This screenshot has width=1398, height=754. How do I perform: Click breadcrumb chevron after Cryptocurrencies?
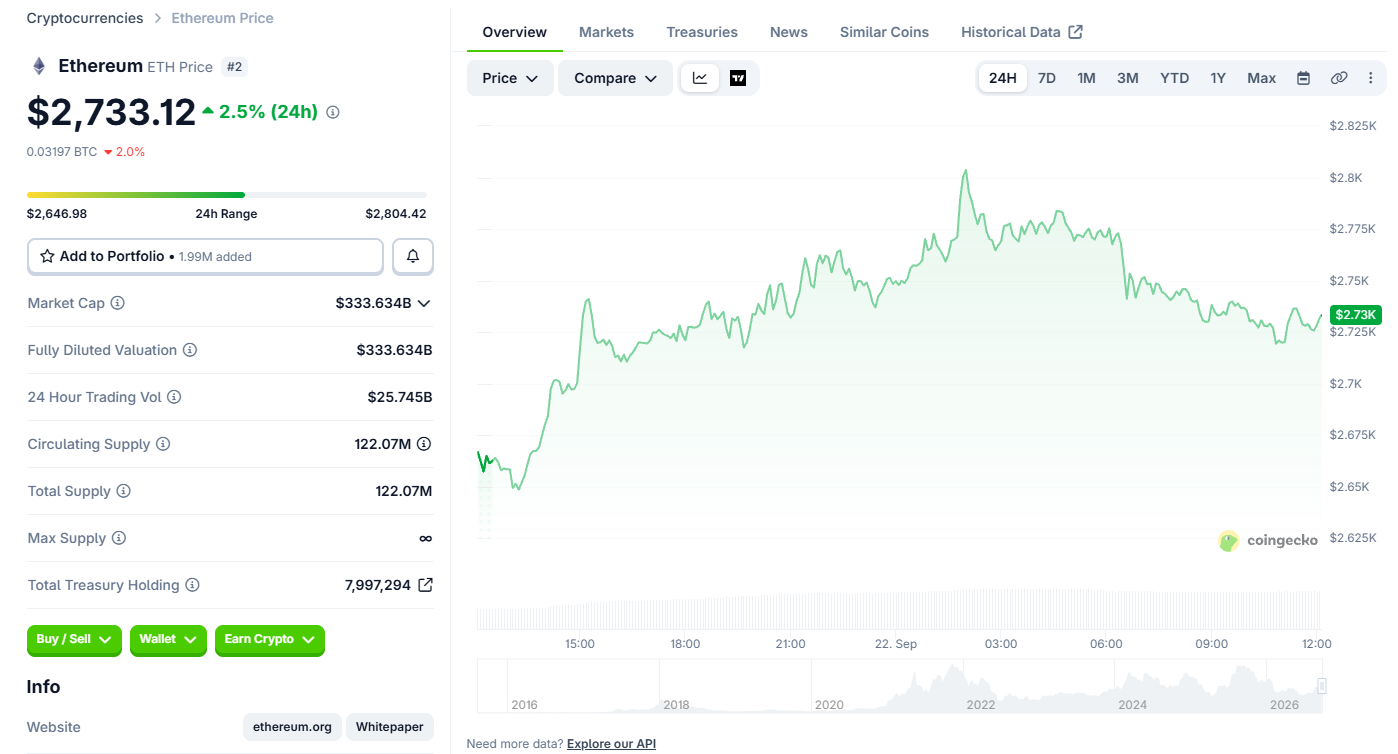coord(157,18)
